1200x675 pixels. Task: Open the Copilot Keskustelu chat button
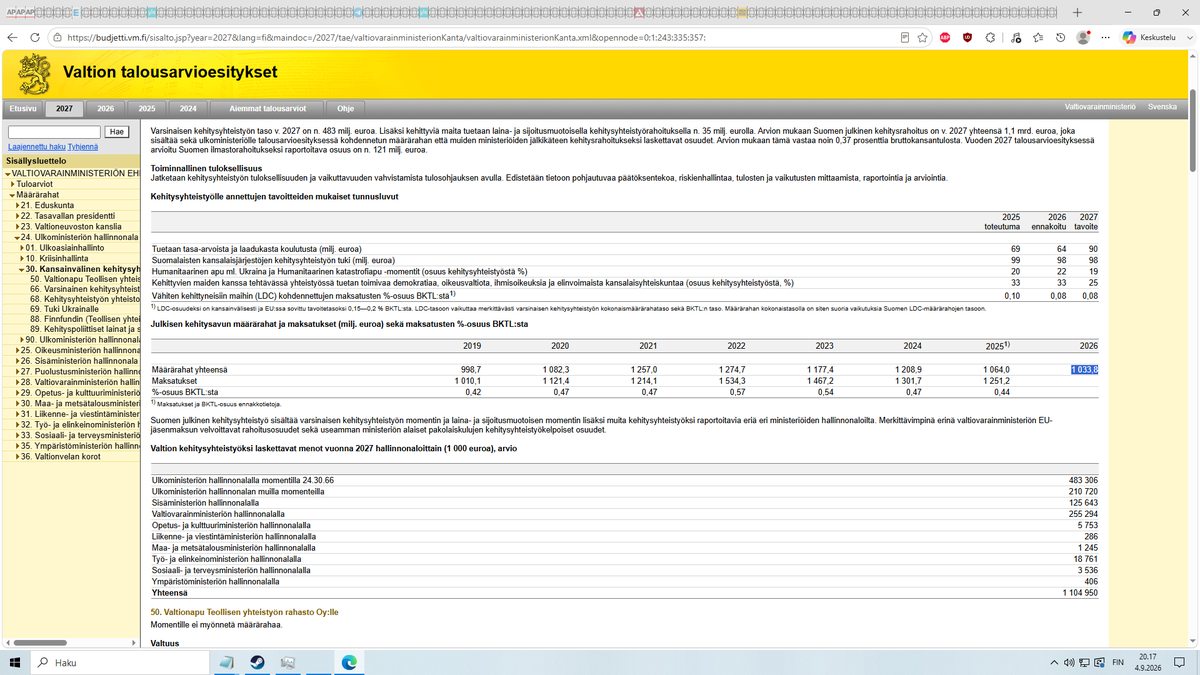[1156, 37]
